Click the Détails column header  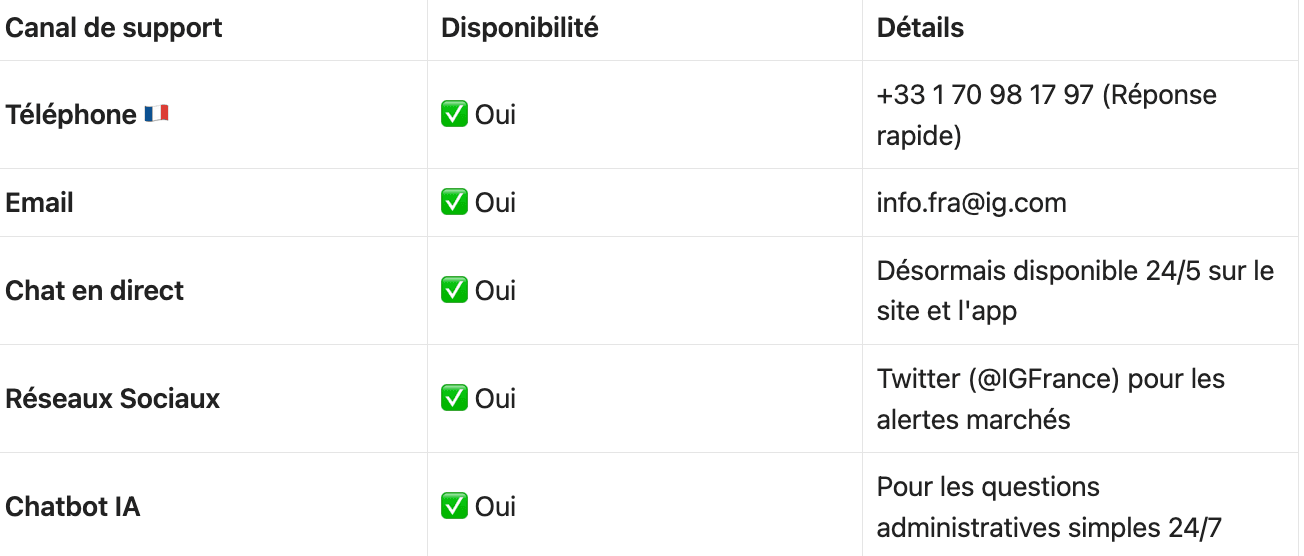click(x=920, y=28)
